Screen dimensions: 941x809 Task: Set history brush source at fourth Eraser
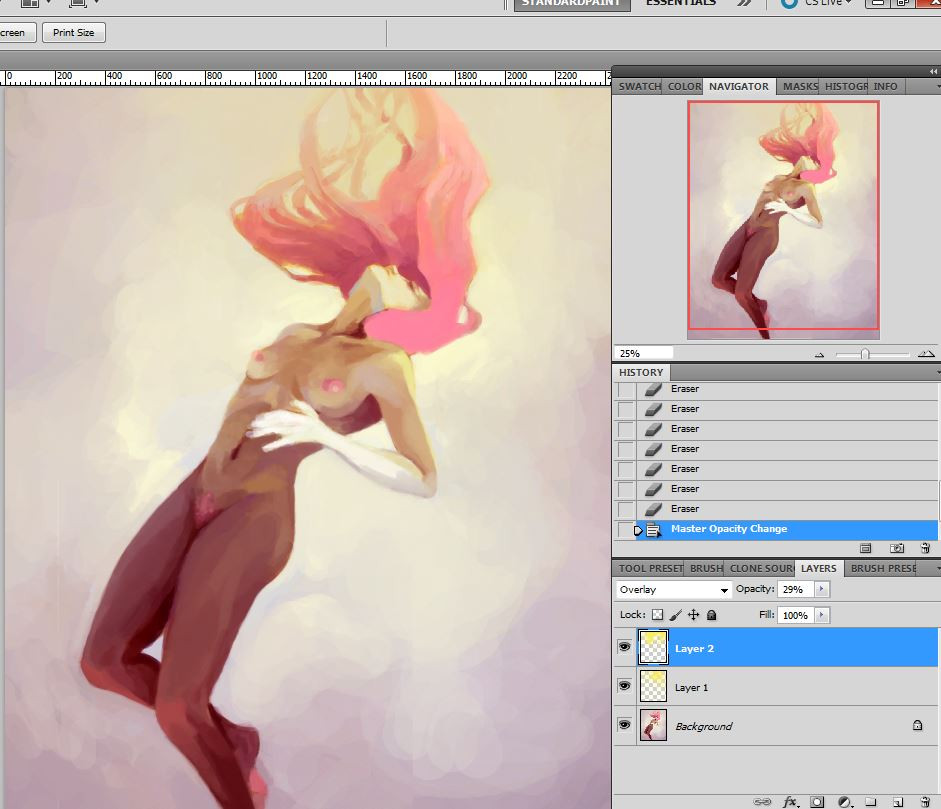coord(625,449)
